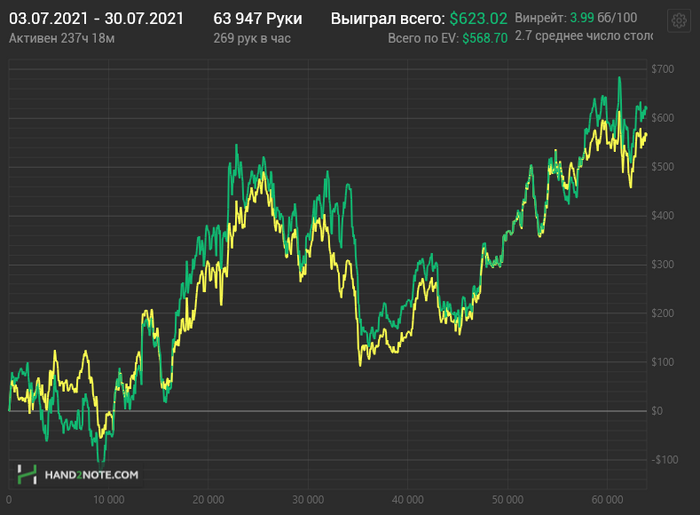Screen dimensions: 700x515
Task: Click the $700 y-axis label
Action: click(662, 69)
